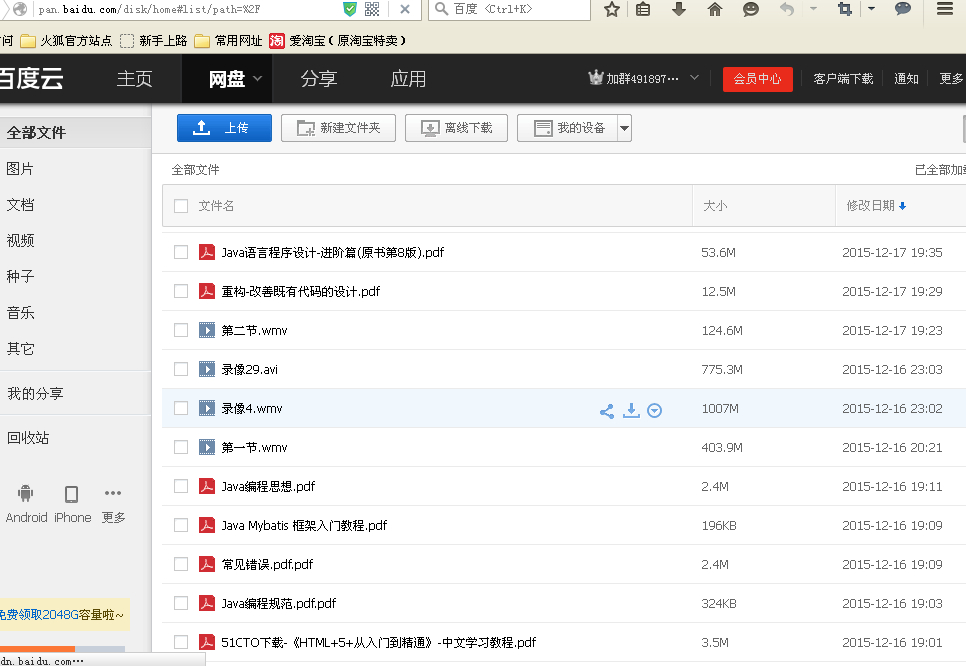The height and width of the screenshot is (666, 966).
Task: Click the blue 上传 button
Action: point(224,128)
